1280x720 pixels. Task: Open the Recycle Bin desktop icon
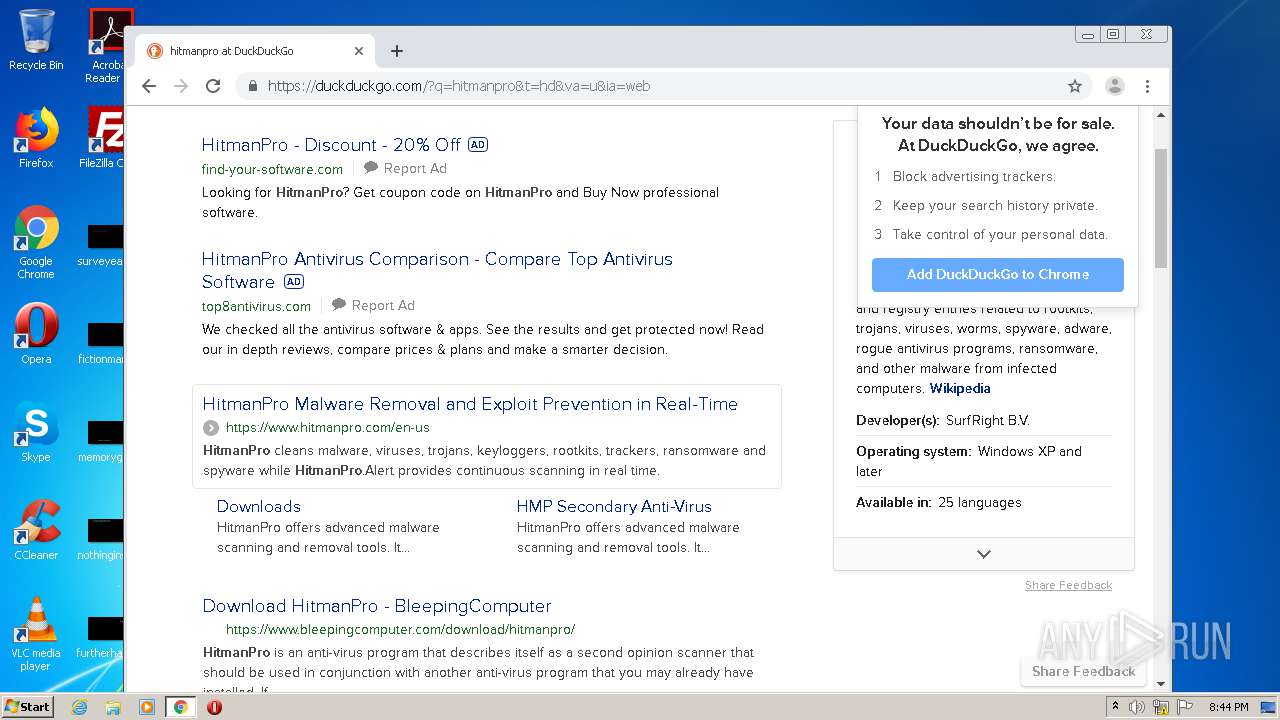tap(36, 40)
